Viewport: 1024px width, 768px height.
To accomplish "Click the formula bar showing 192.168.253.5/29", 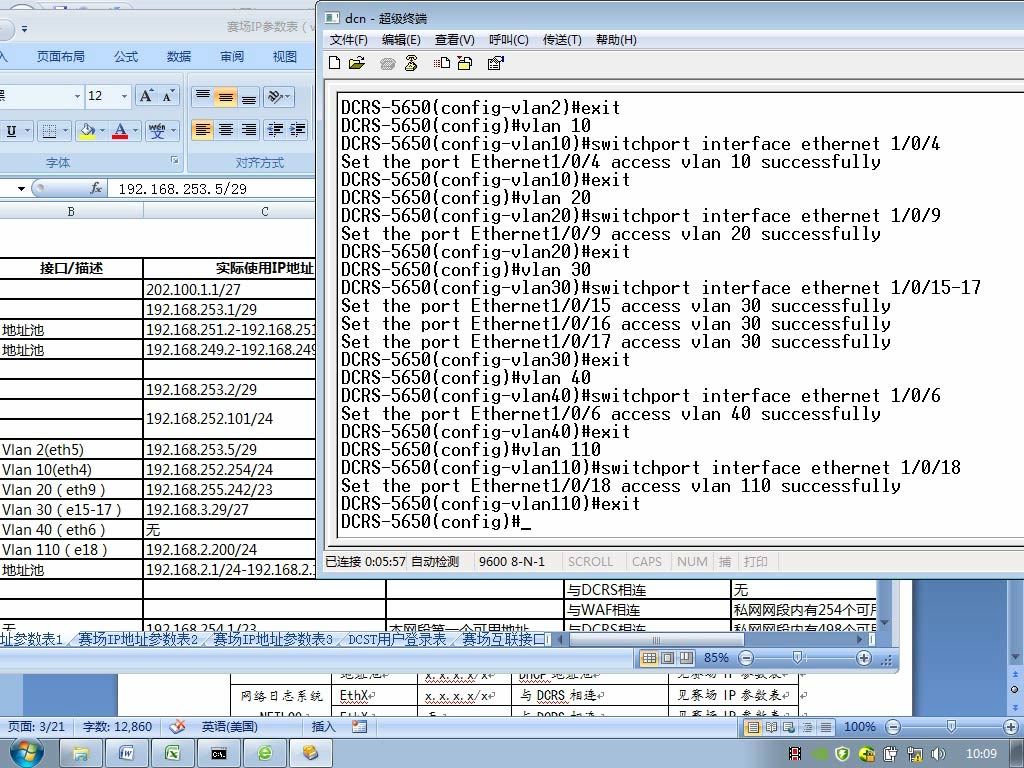I will pos(213,189).
